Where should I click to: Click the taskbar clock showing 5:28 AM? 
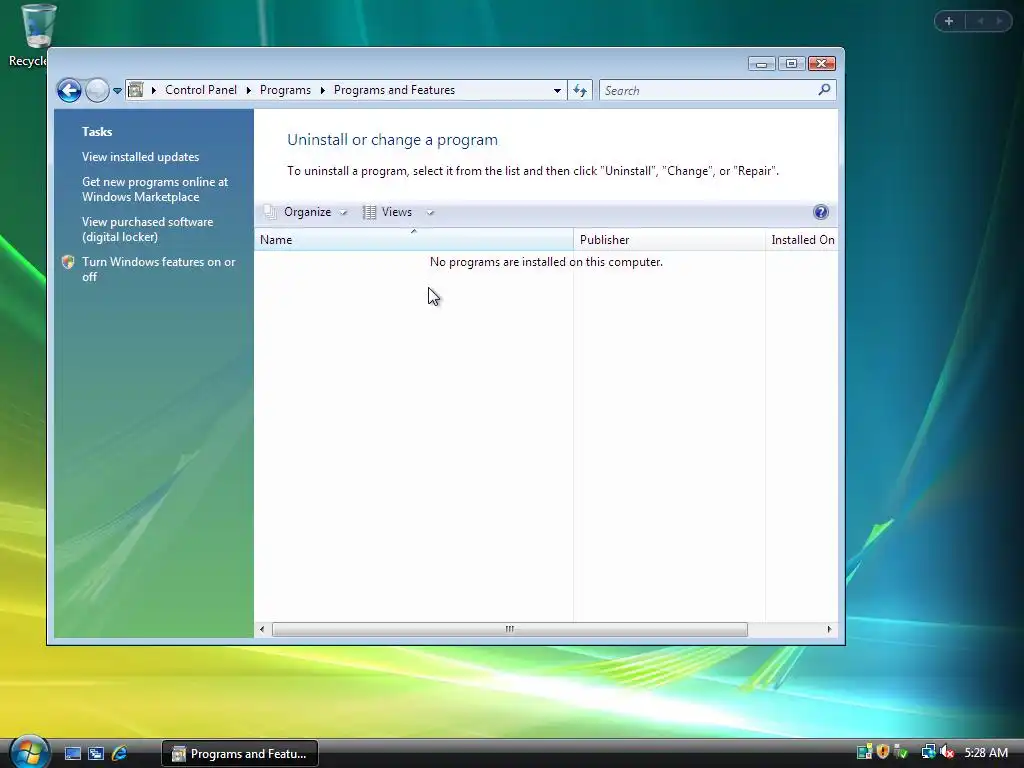coord(986,753)
